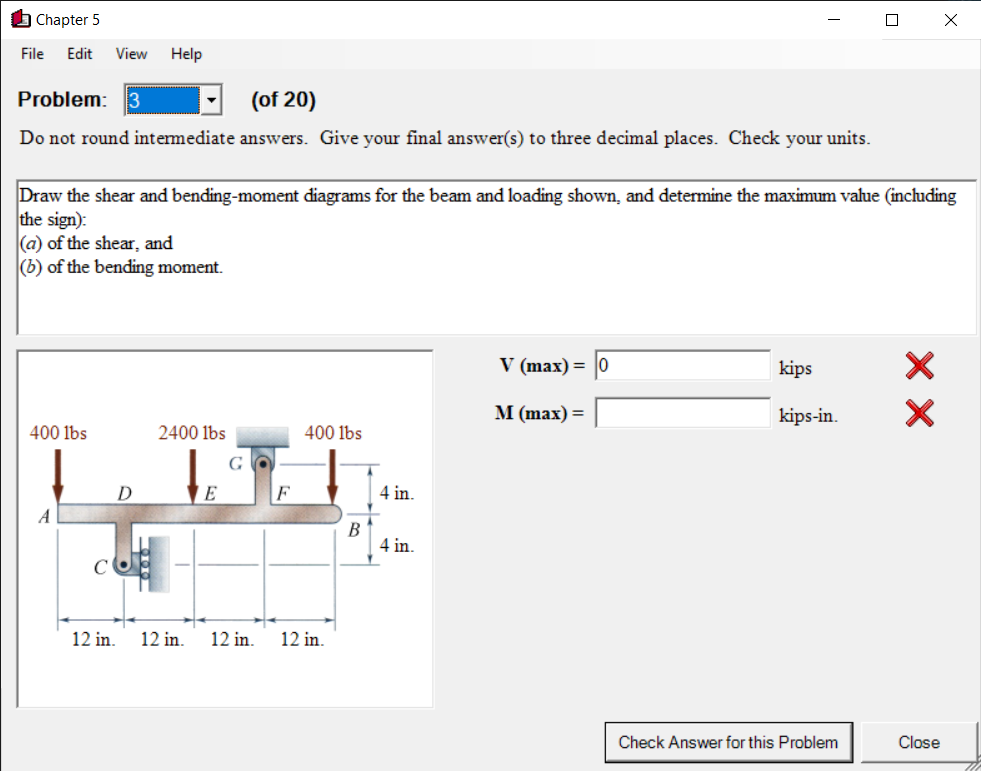Click the V (max) answer field
The width and height of the screenshot is (981, 771).
coord(682,365)
